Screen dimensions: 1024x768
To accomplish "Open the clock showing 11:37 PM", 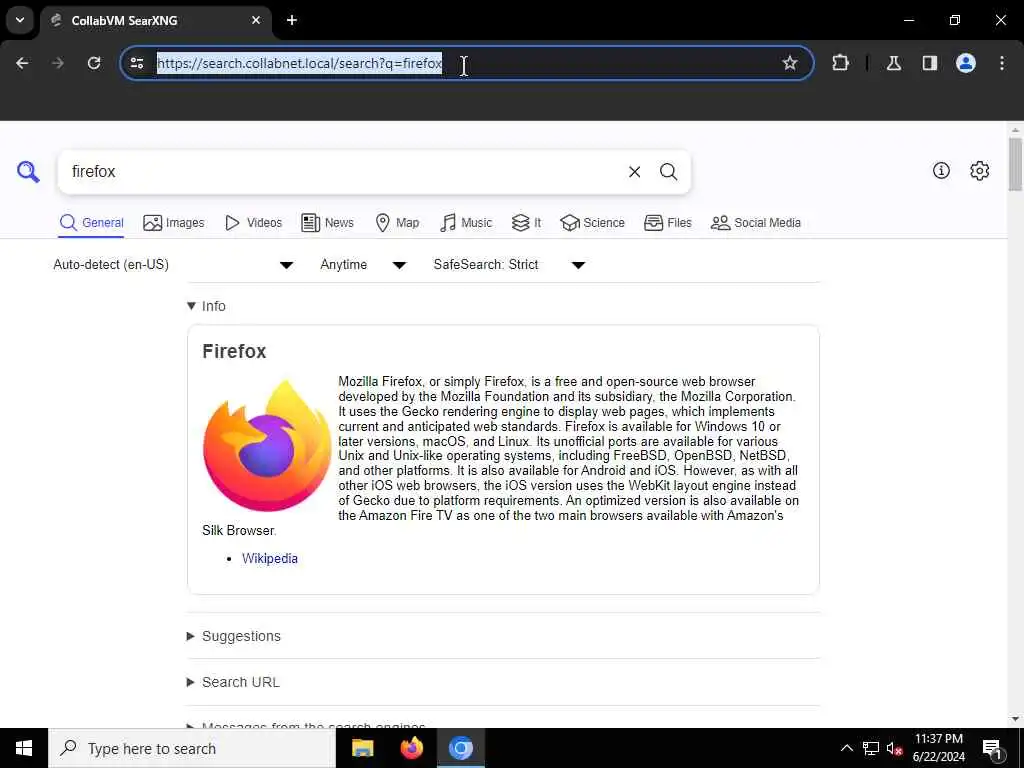I will coord(938,748).
